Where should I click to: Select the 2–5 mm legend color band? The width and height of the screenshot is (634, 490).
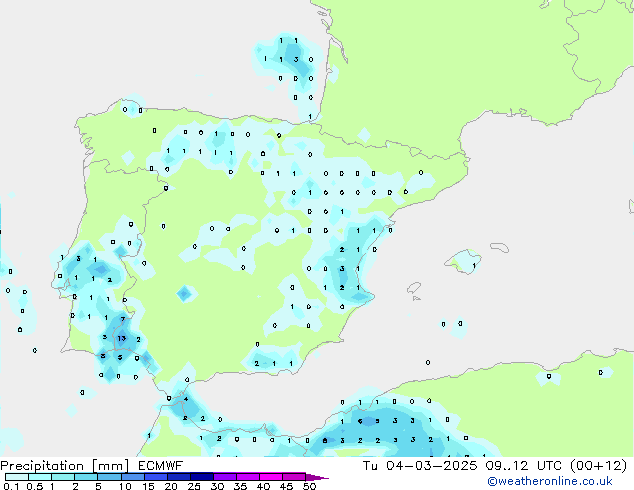[86, 477]
